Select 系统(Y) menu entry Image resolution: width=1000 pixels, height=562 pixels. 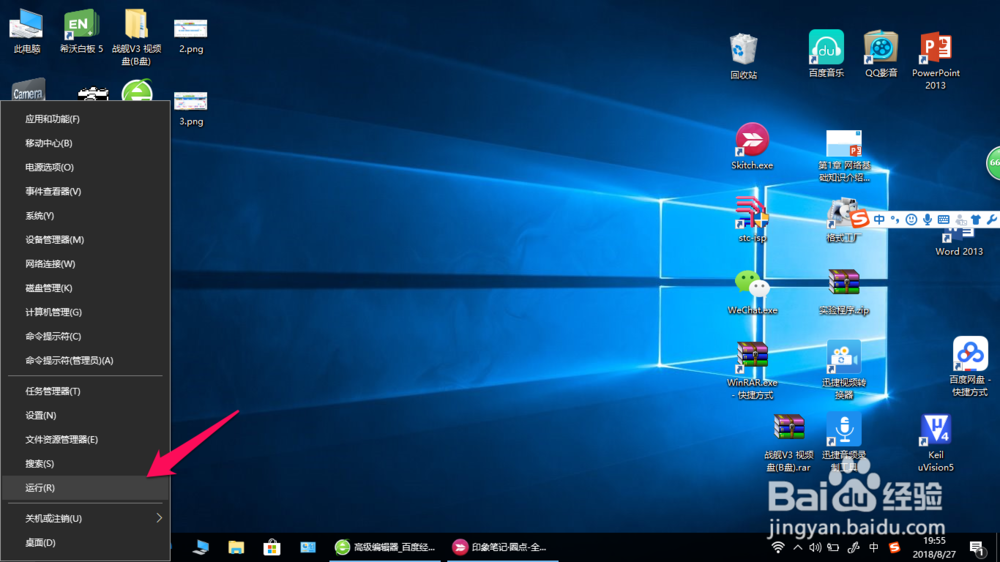pyautogui.click(x=85, y=216)
